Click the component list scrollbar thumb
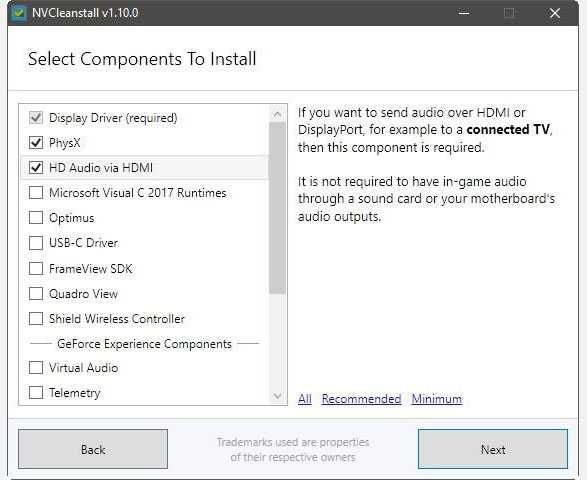 (x=277, y=208)
